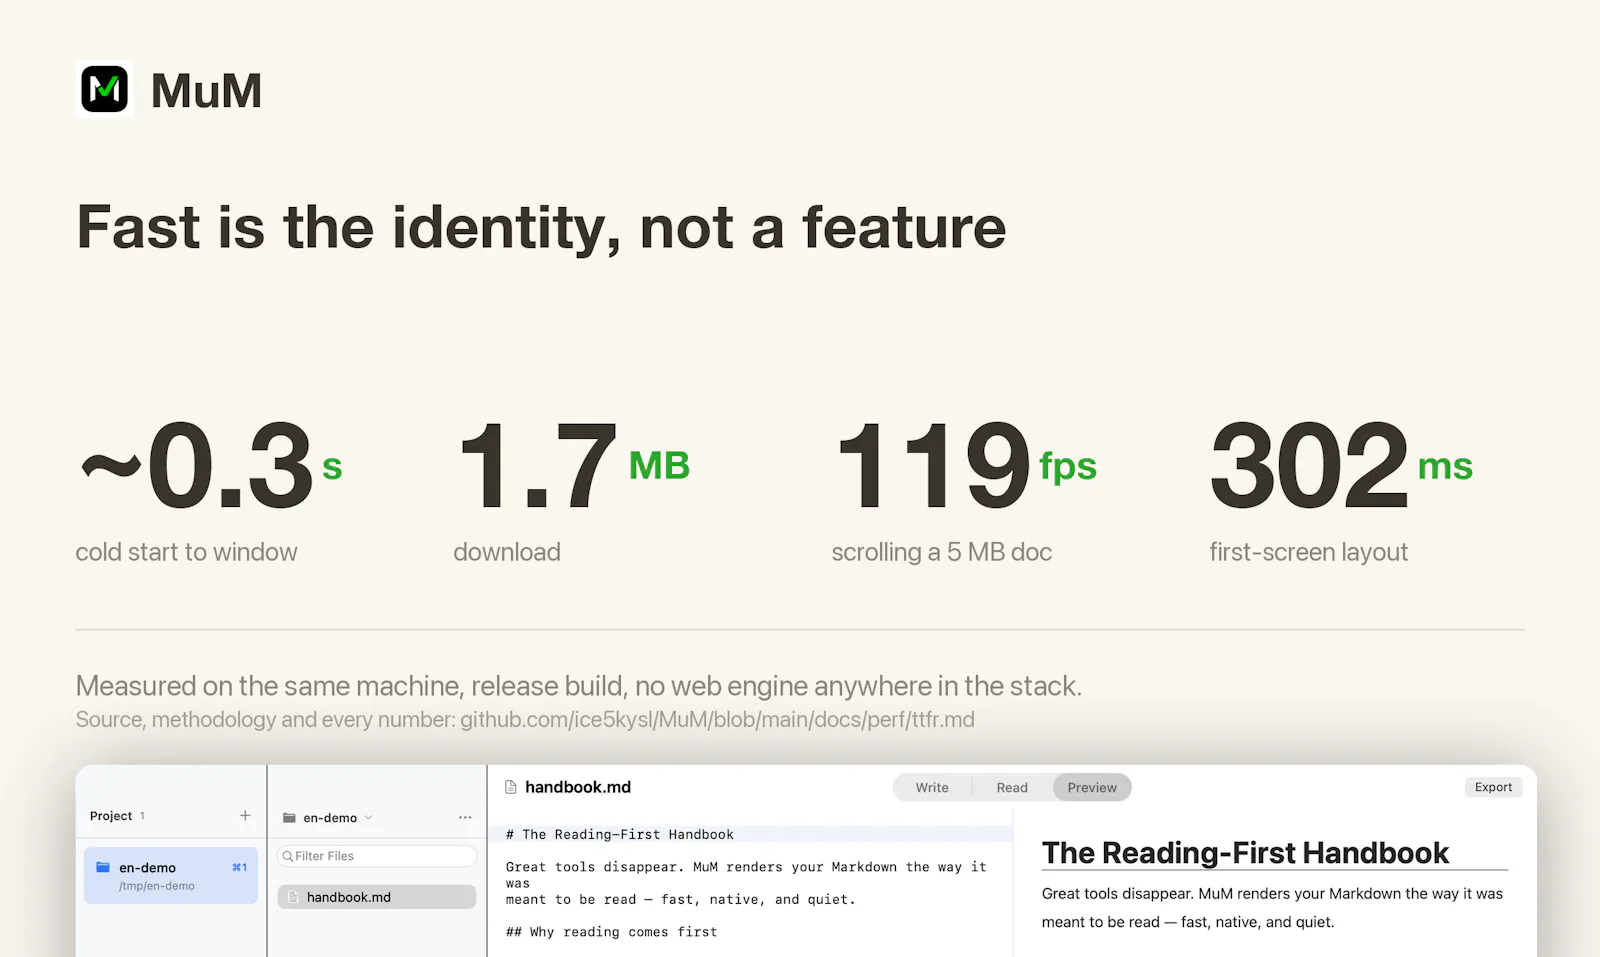Click the document icon beside handbook.md title

point(511,787)
